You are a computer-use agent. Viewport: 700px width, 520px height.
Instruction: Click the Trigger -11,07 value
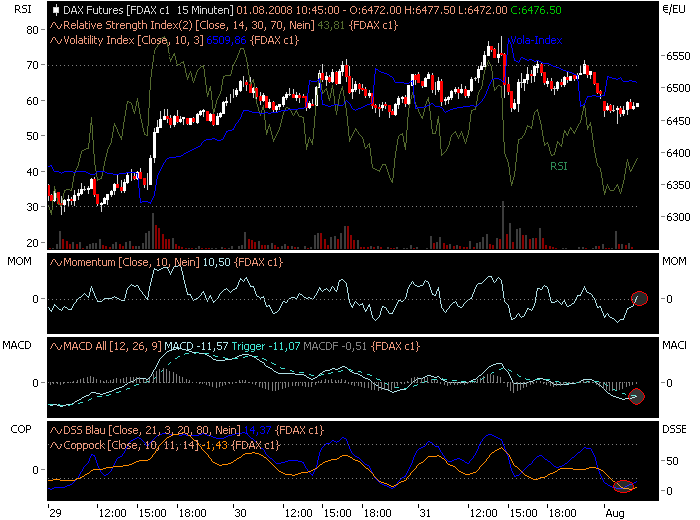click(266, 346)
